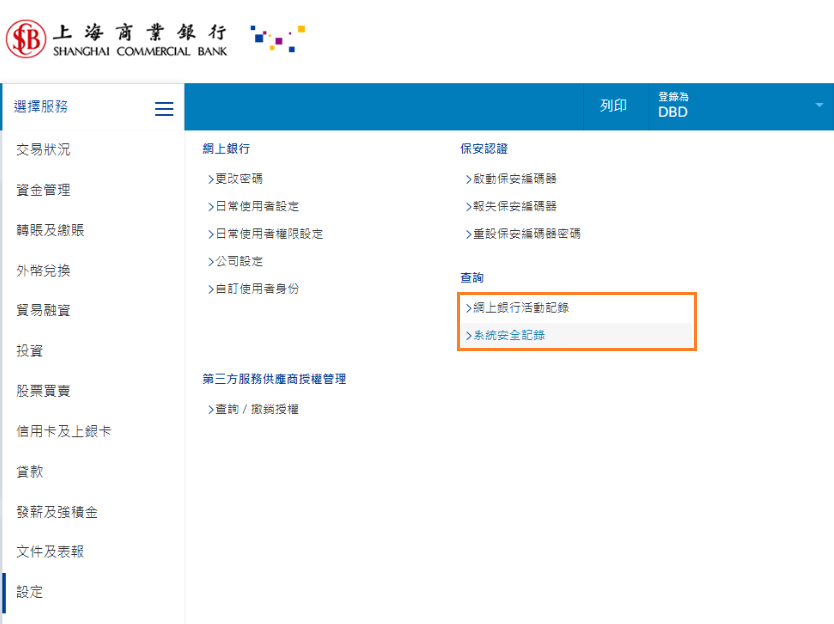Click 查詢 / 撤銷授權 link
The image size is (834, 624).
[255, 409]
